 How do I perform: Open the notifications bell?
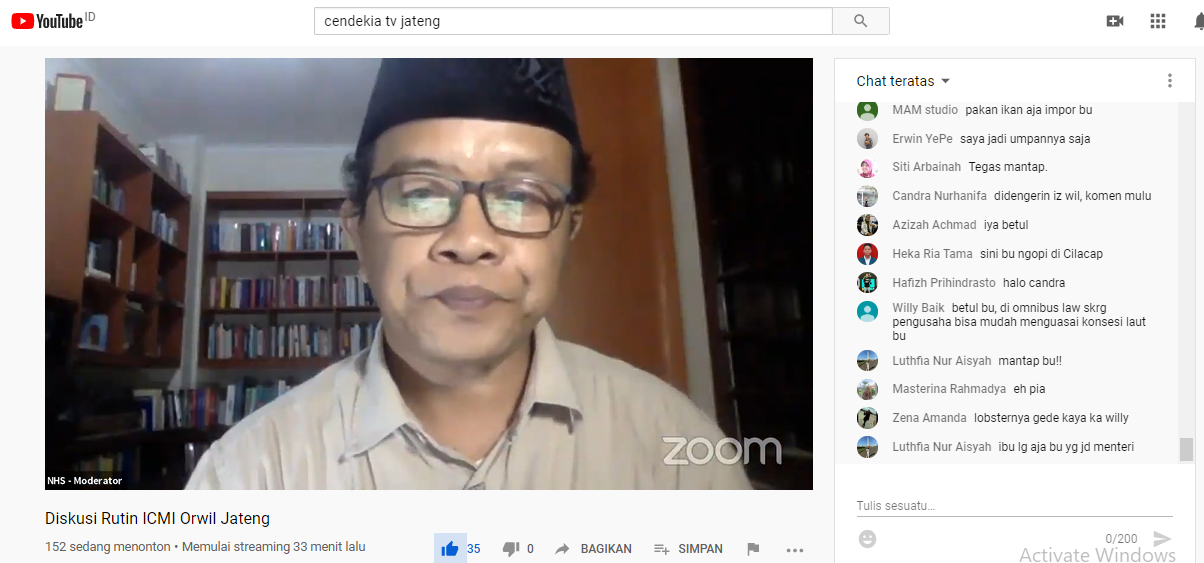tap(1196, 21)
